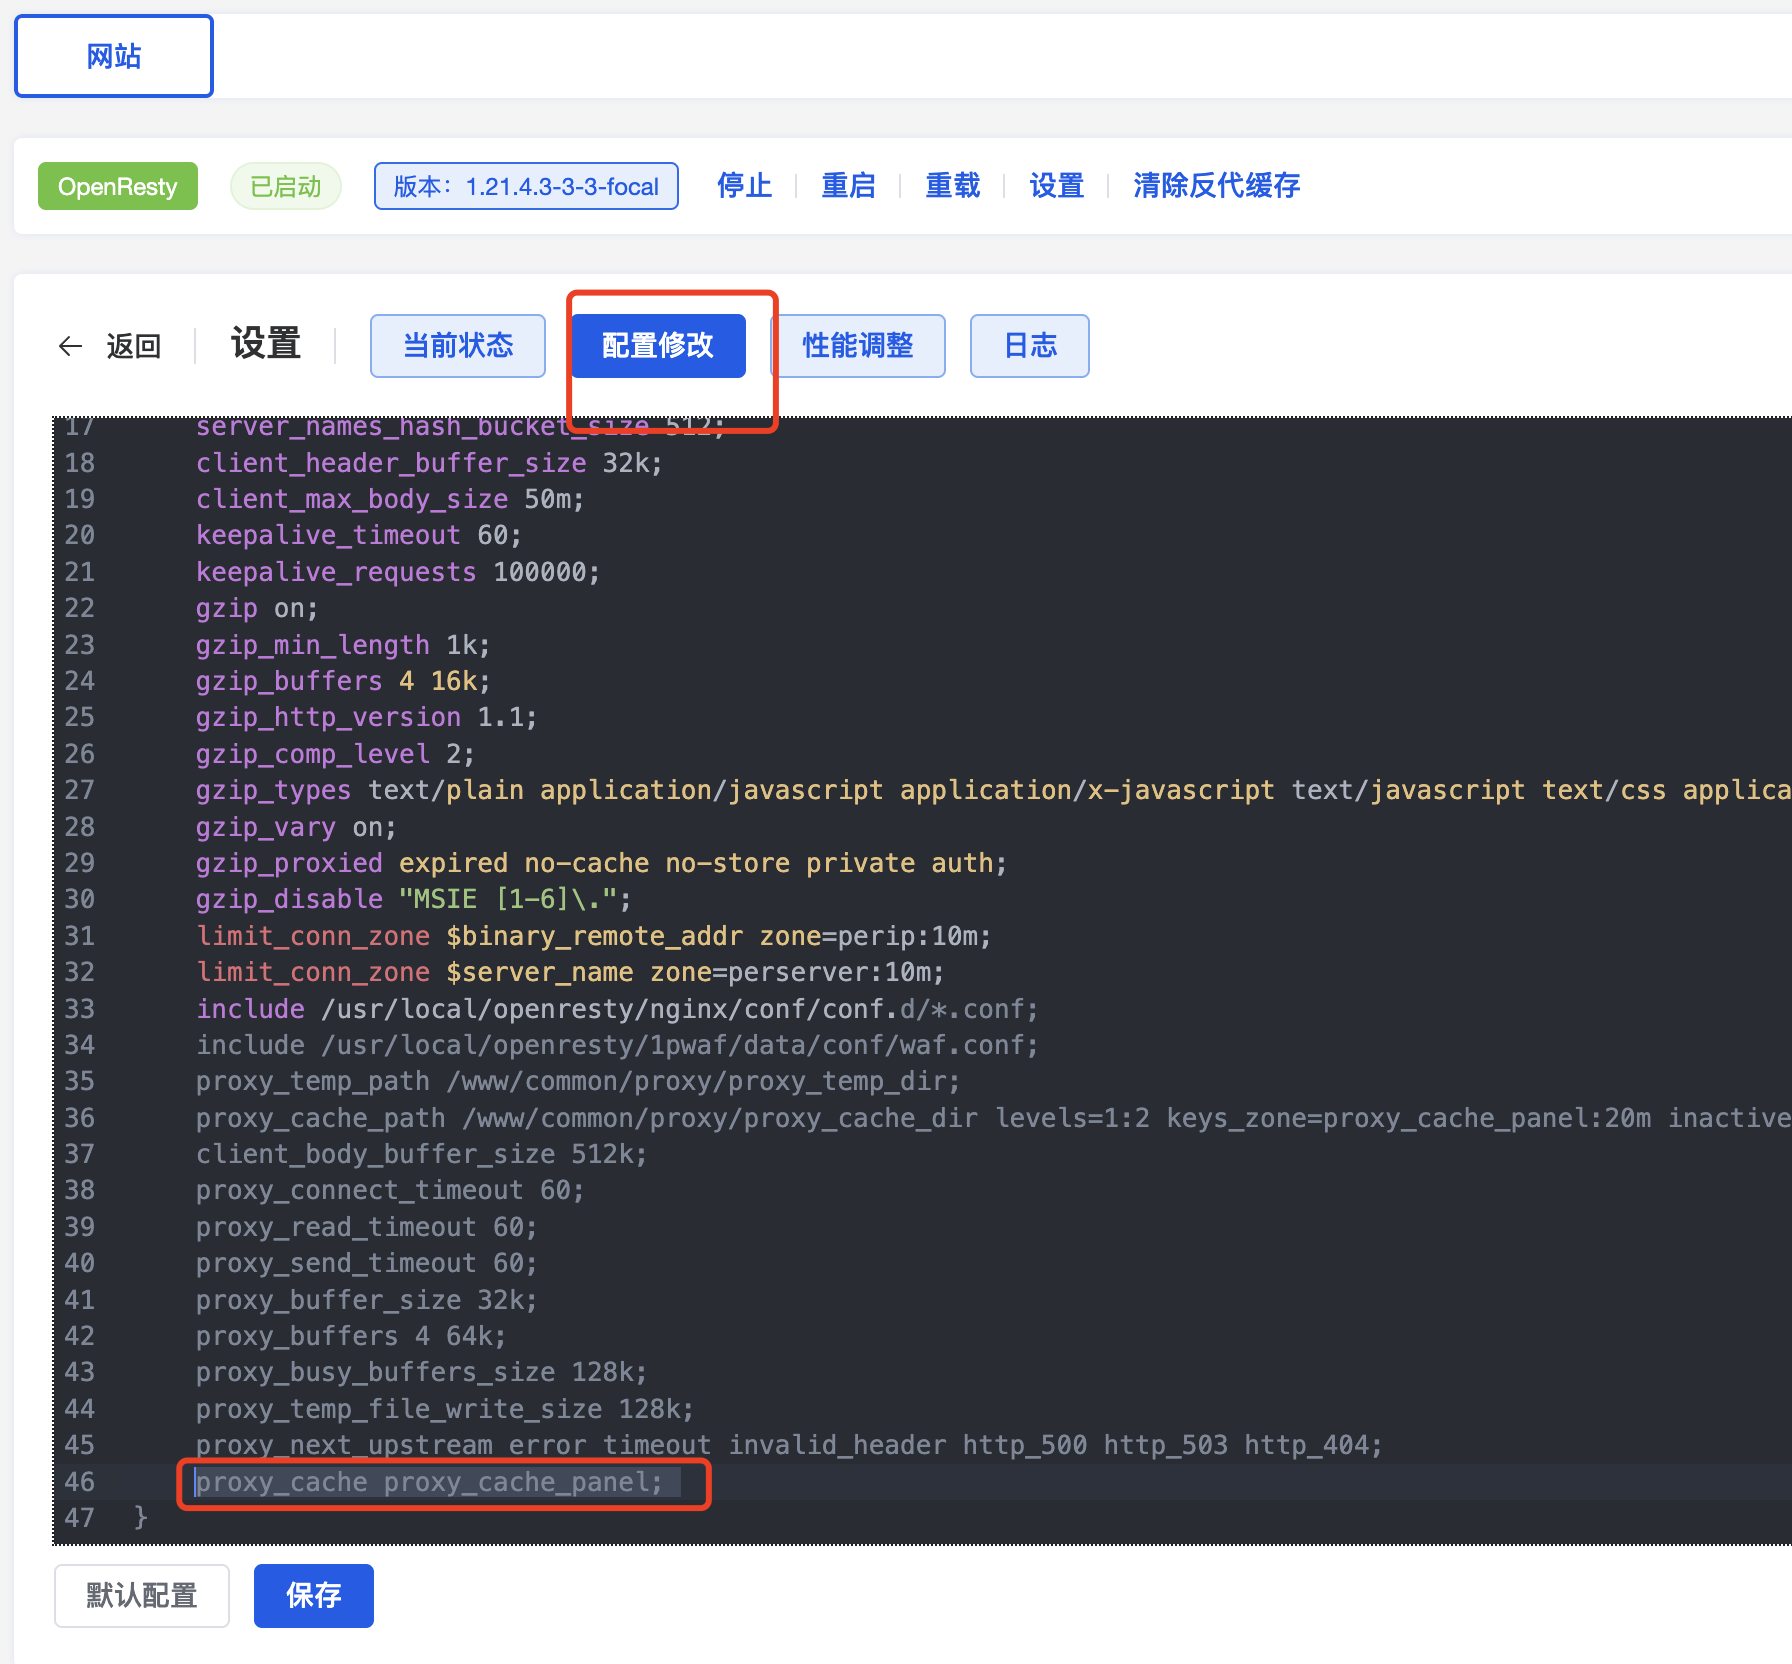Image resolution: width=1792 pixels, height=1664 pixels.
Task: Click the 已启动 status tag
Action: 285,187
